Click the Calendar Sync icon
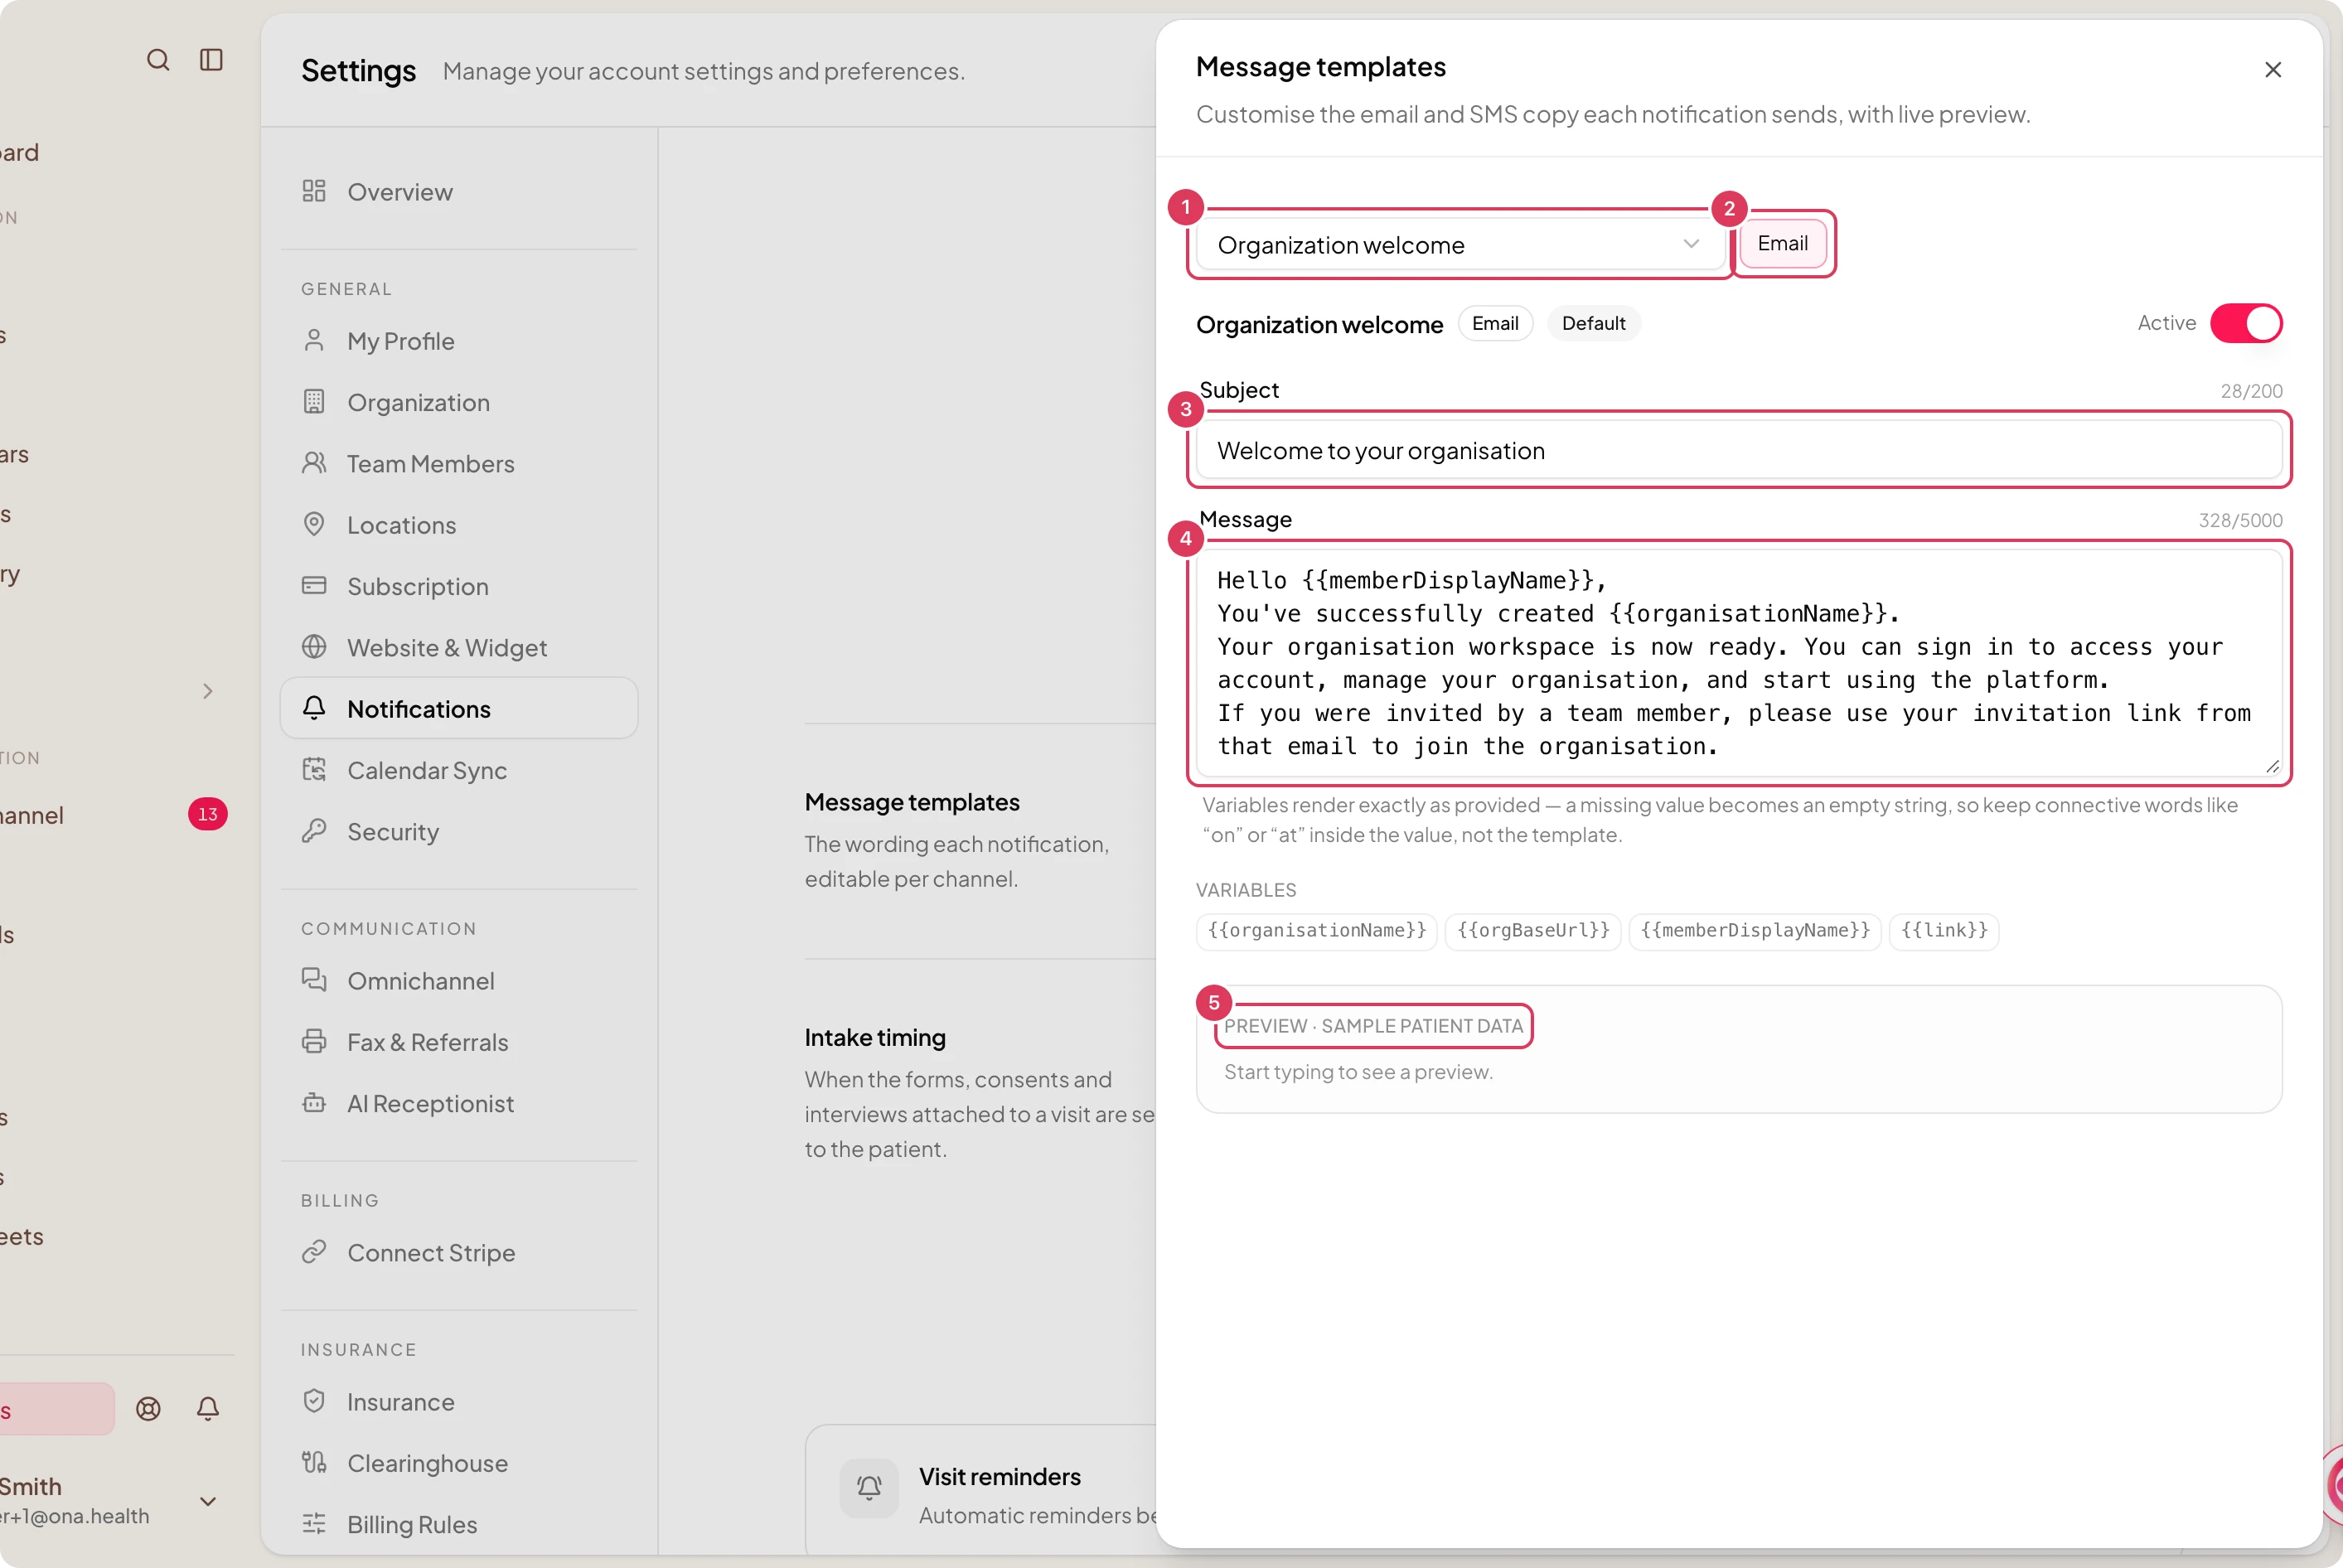 click(x=314, y=770)
